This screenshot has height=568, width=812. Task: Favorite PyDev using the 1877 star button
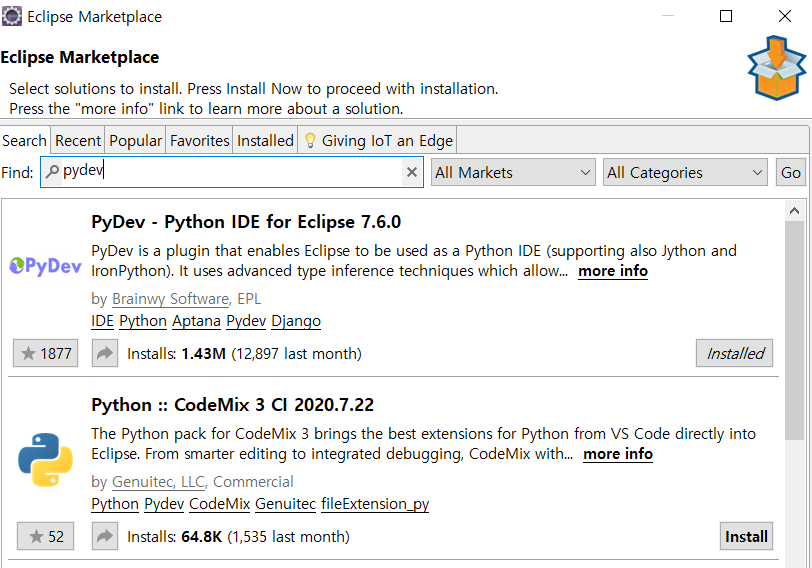pos(46,354)
